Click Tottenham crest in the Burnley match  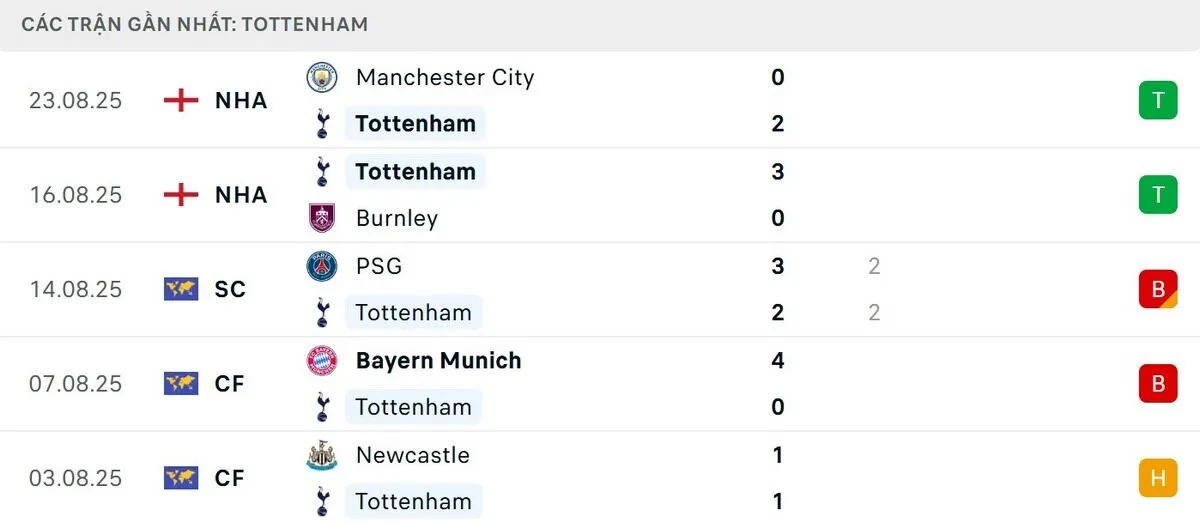click(322, 172)
